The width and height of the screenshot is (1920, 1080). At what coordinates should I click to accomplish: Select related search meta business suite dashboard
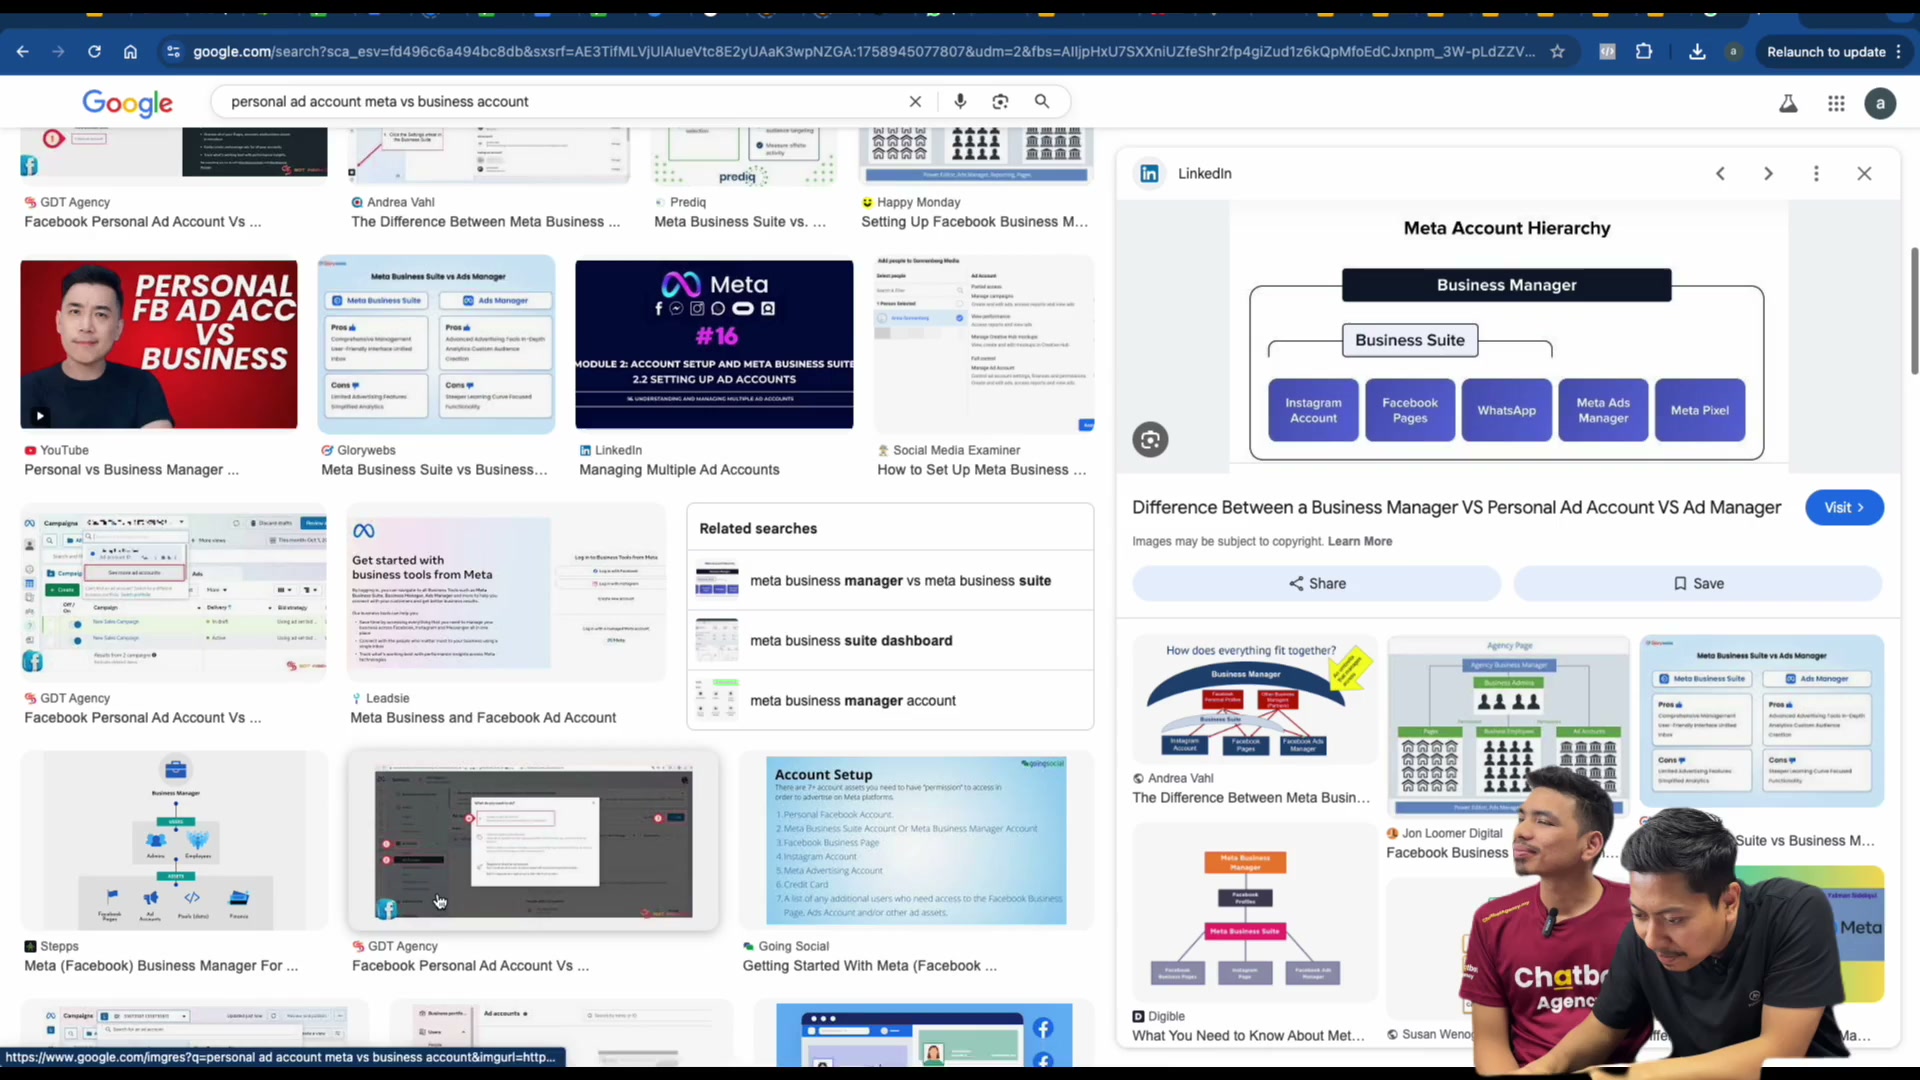[x=890, y=640]
